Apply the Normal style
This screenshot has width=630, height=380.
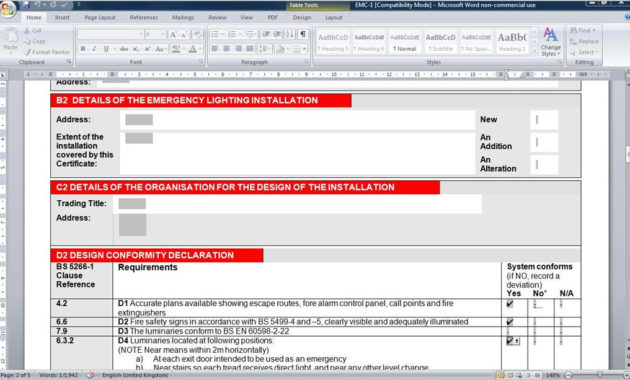[405, 42]
